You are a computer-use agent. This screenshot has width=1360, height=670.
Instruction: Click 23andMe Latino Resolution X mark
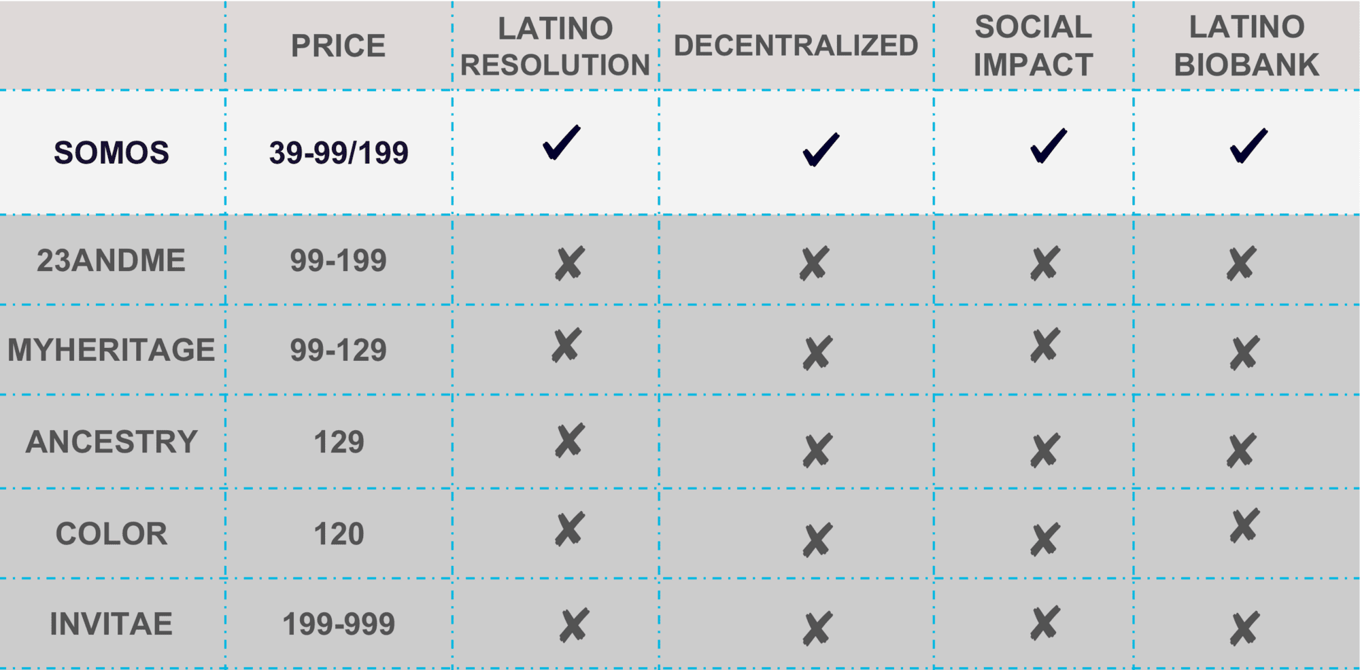(569, 263)
